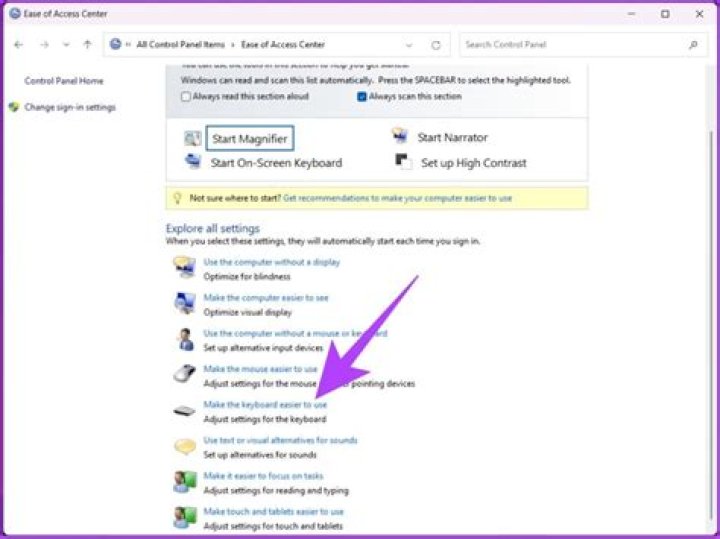This screenshot has width=720, height=539.
Task: Open the recent locations dropdown arrow
Action: tap(66, 45)
